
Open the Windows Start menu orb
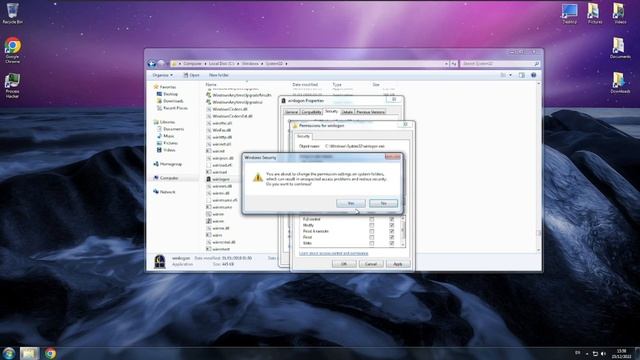click(9, 353)
